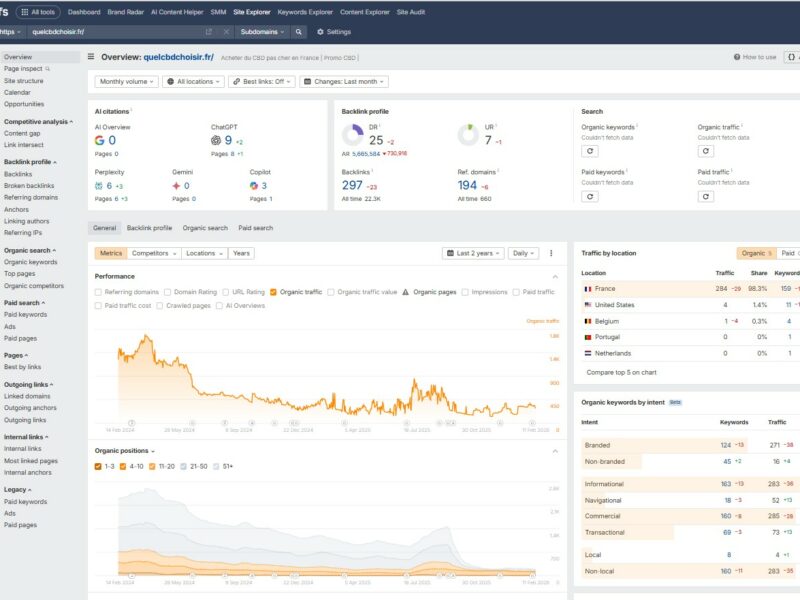Switch to the Backlink profile tab
The image size is (800, 600).
coord(149,228)
